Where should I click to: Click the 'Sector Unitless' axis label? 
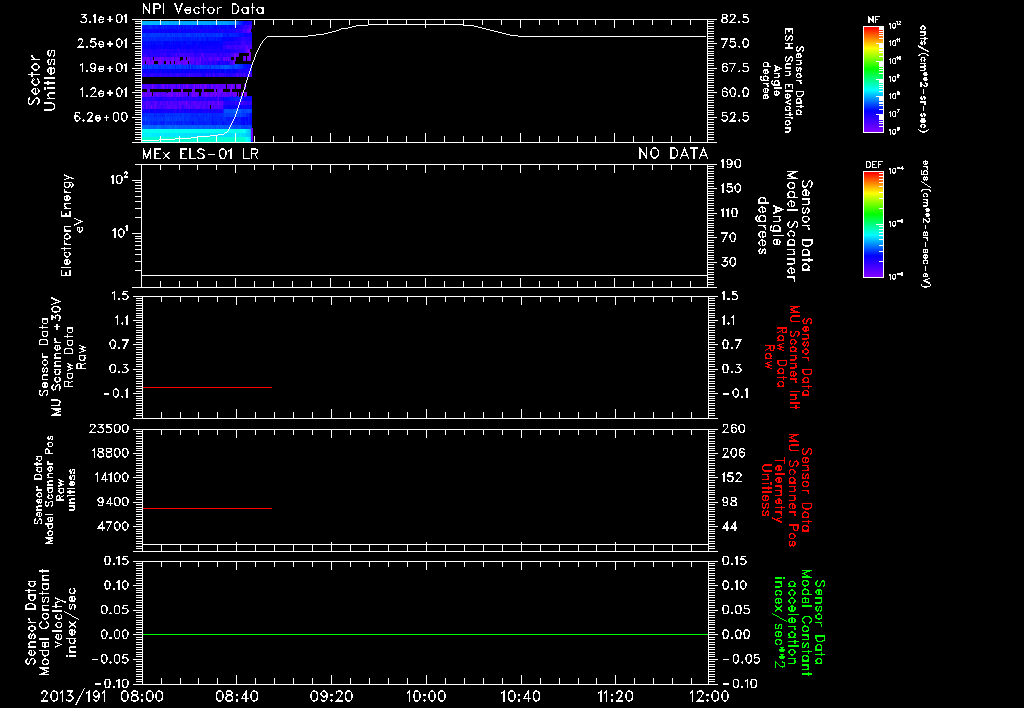tap(42, 81)
